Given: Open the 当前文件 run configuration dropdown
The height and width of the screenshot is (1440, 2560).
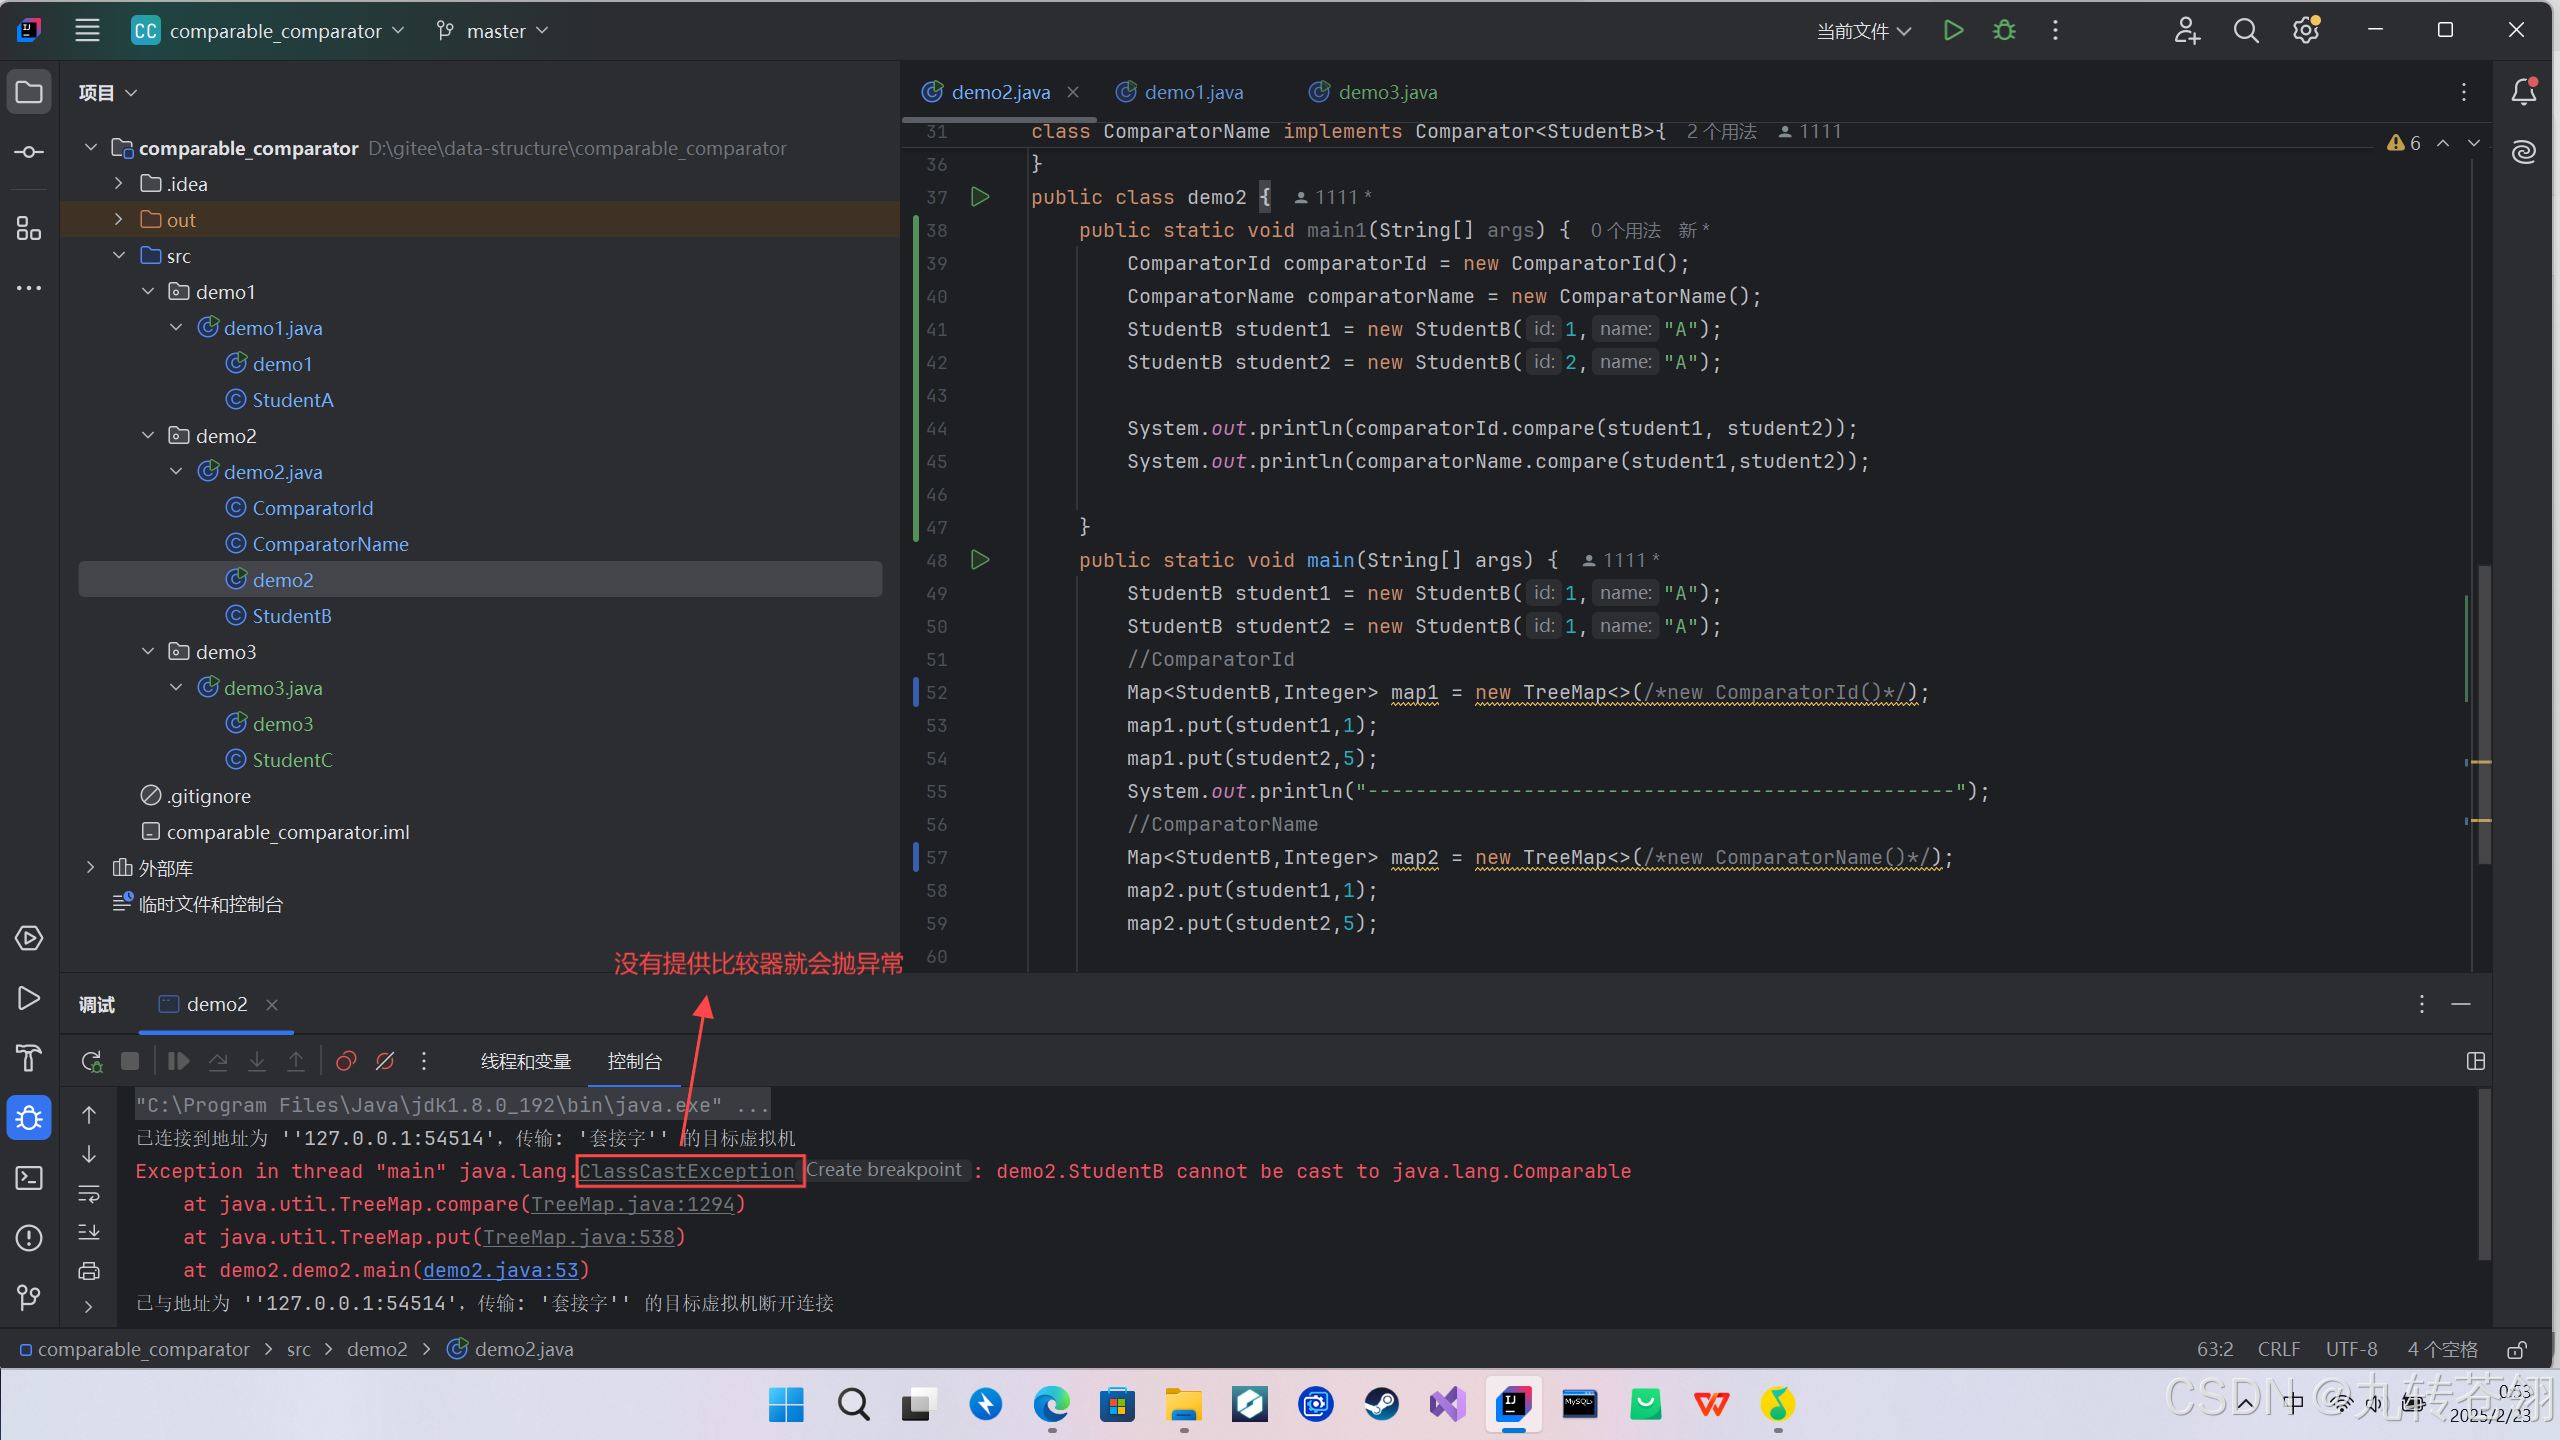Looking at the screenshot, I should (x=1864, y=31).
